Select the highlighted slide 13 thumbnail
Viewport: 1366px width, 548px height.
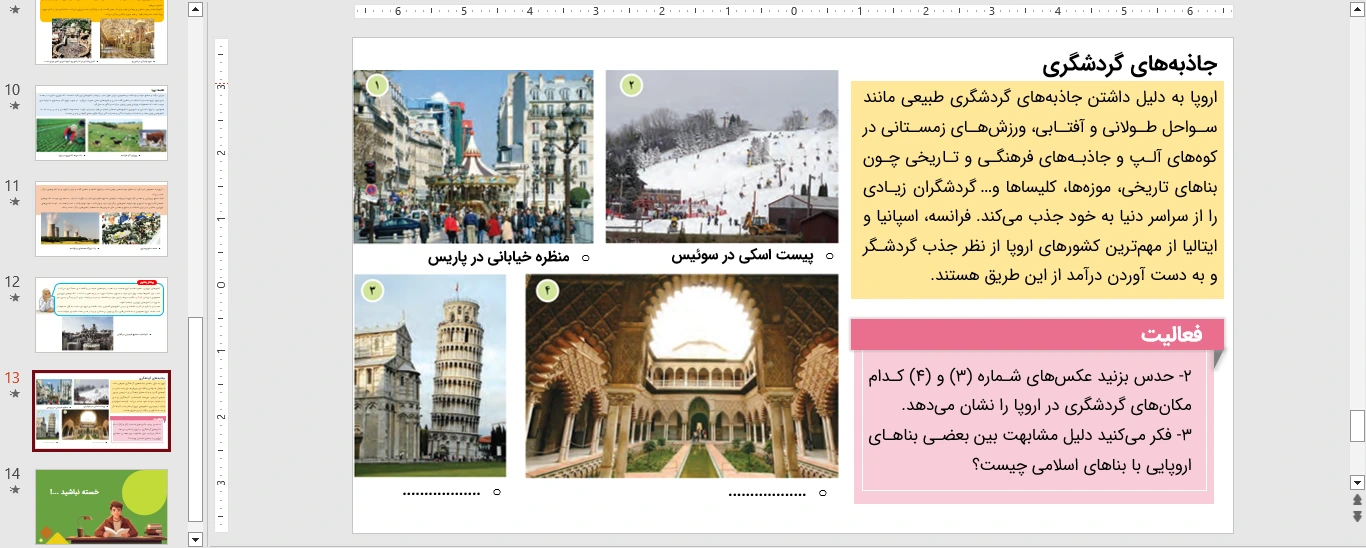coord(101,411)
